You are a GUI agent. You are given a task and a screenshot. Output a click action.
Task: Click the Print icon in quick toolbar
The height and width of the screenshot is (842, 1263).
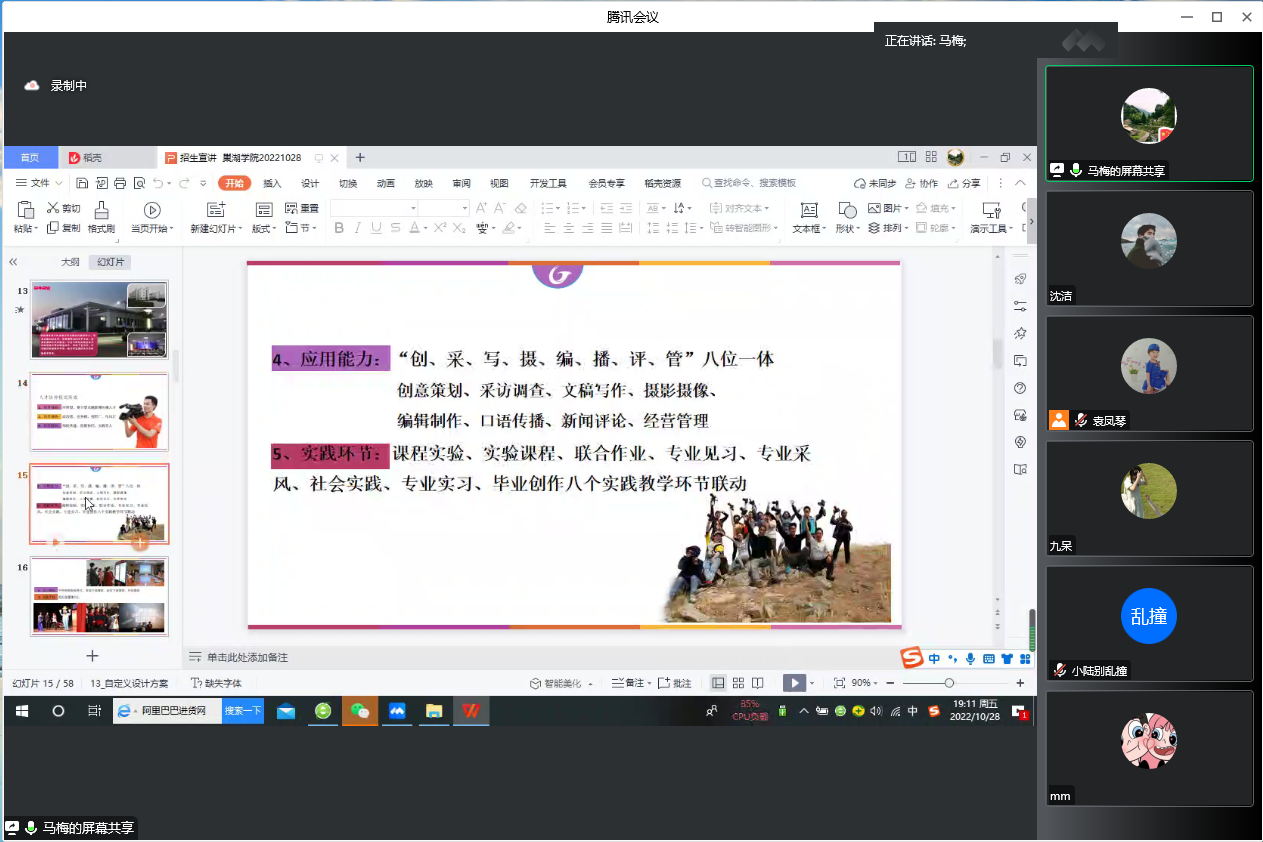120,183
